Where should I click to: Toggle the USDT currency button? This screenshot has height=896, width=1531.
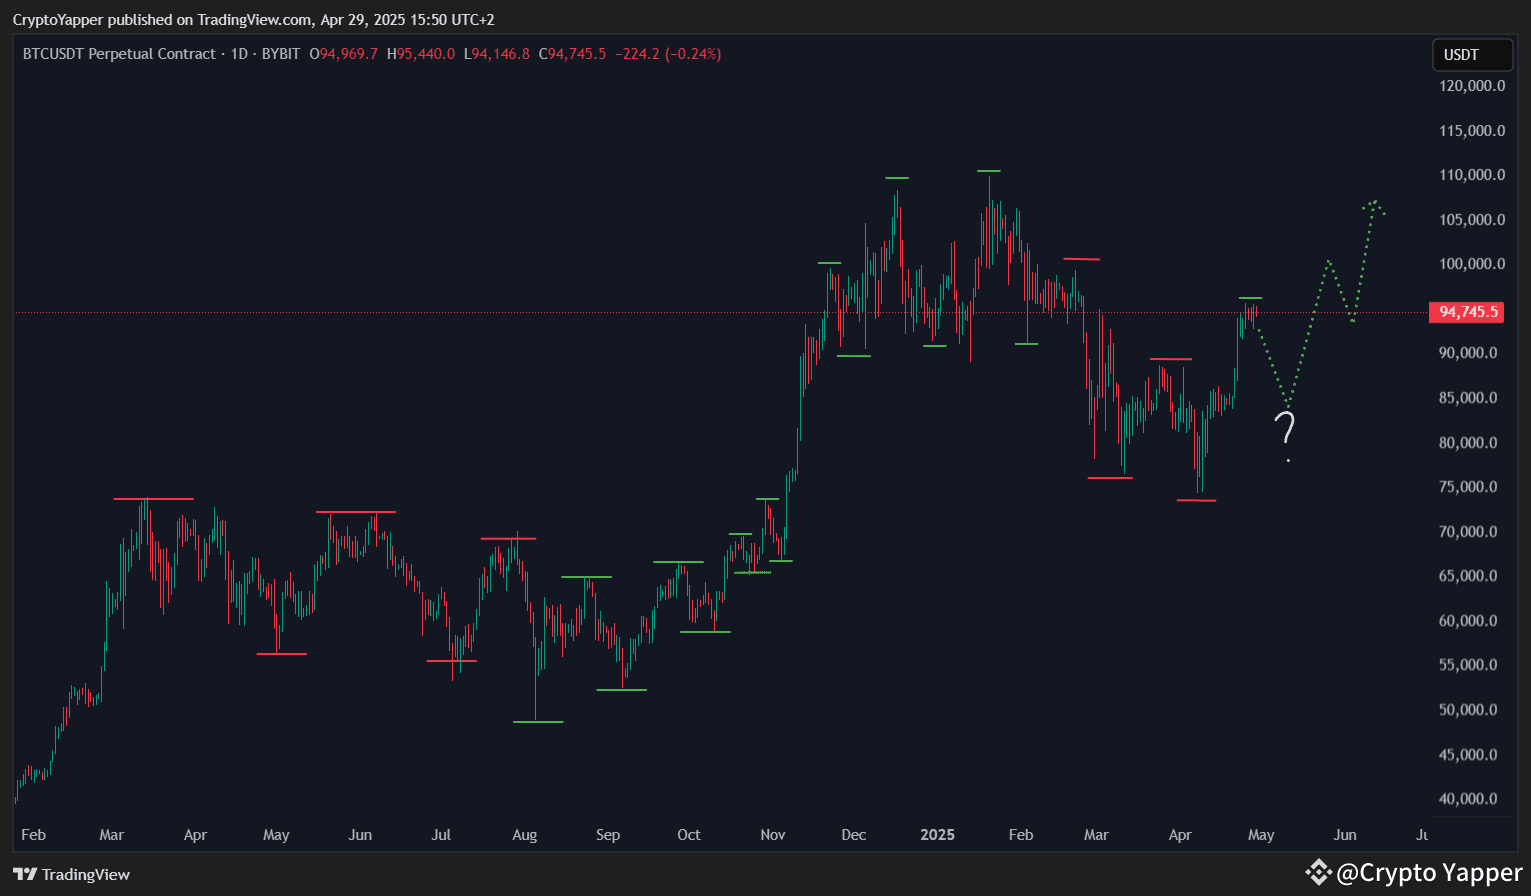[x=1471, y=54]
